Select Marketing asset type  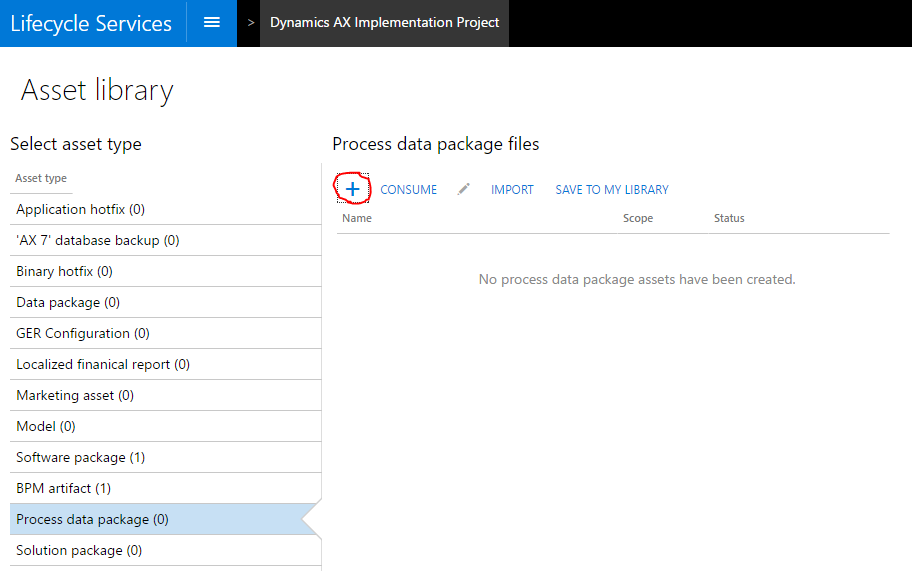pos(75,396)
